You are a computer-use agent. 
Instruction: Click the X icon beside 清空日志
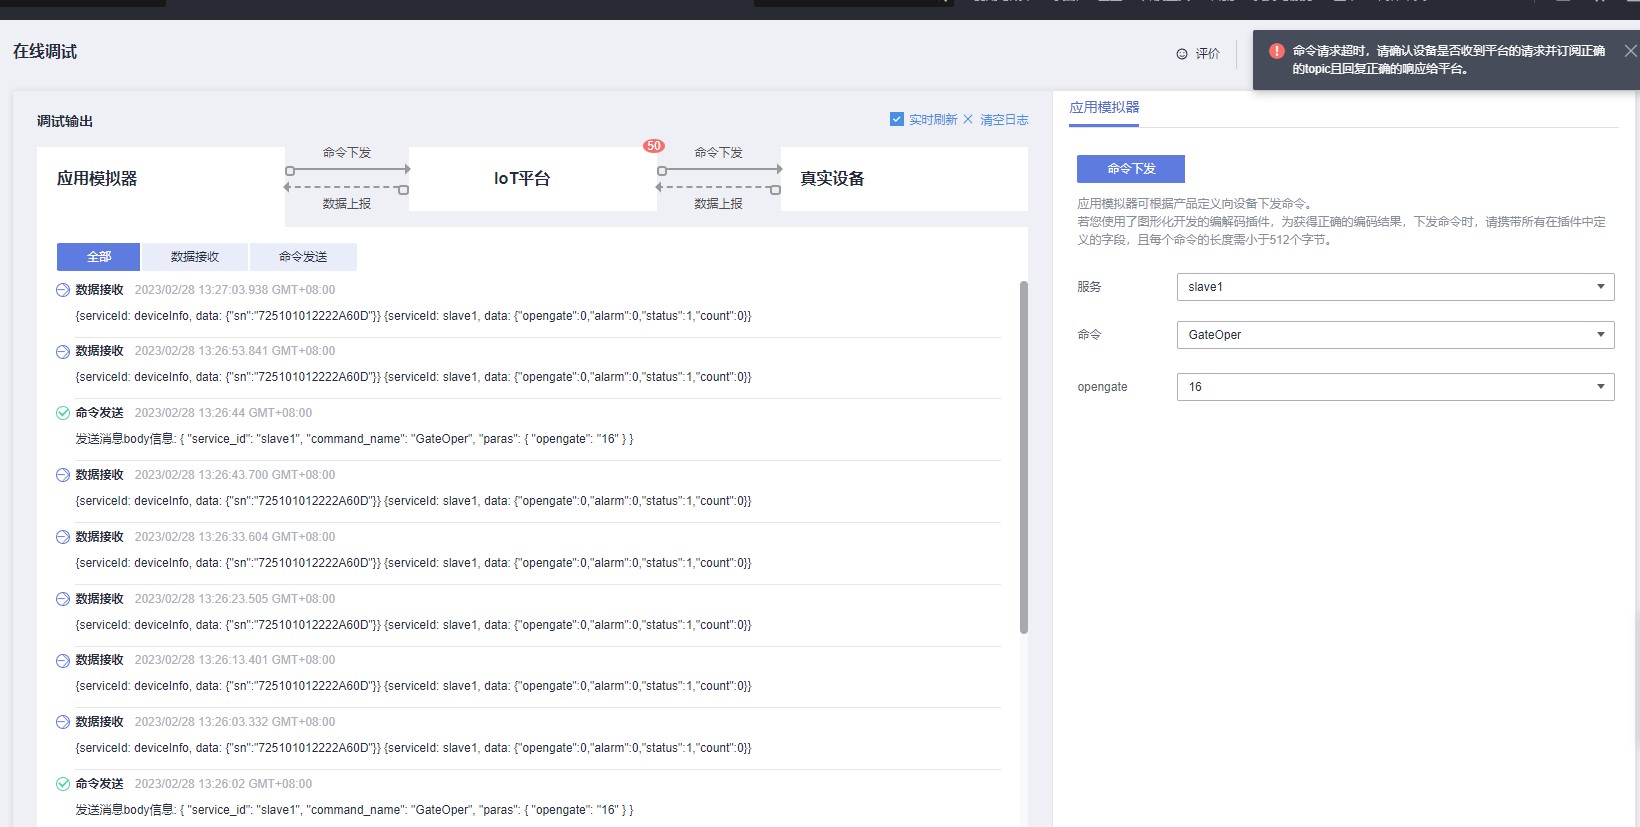point(968,119)
